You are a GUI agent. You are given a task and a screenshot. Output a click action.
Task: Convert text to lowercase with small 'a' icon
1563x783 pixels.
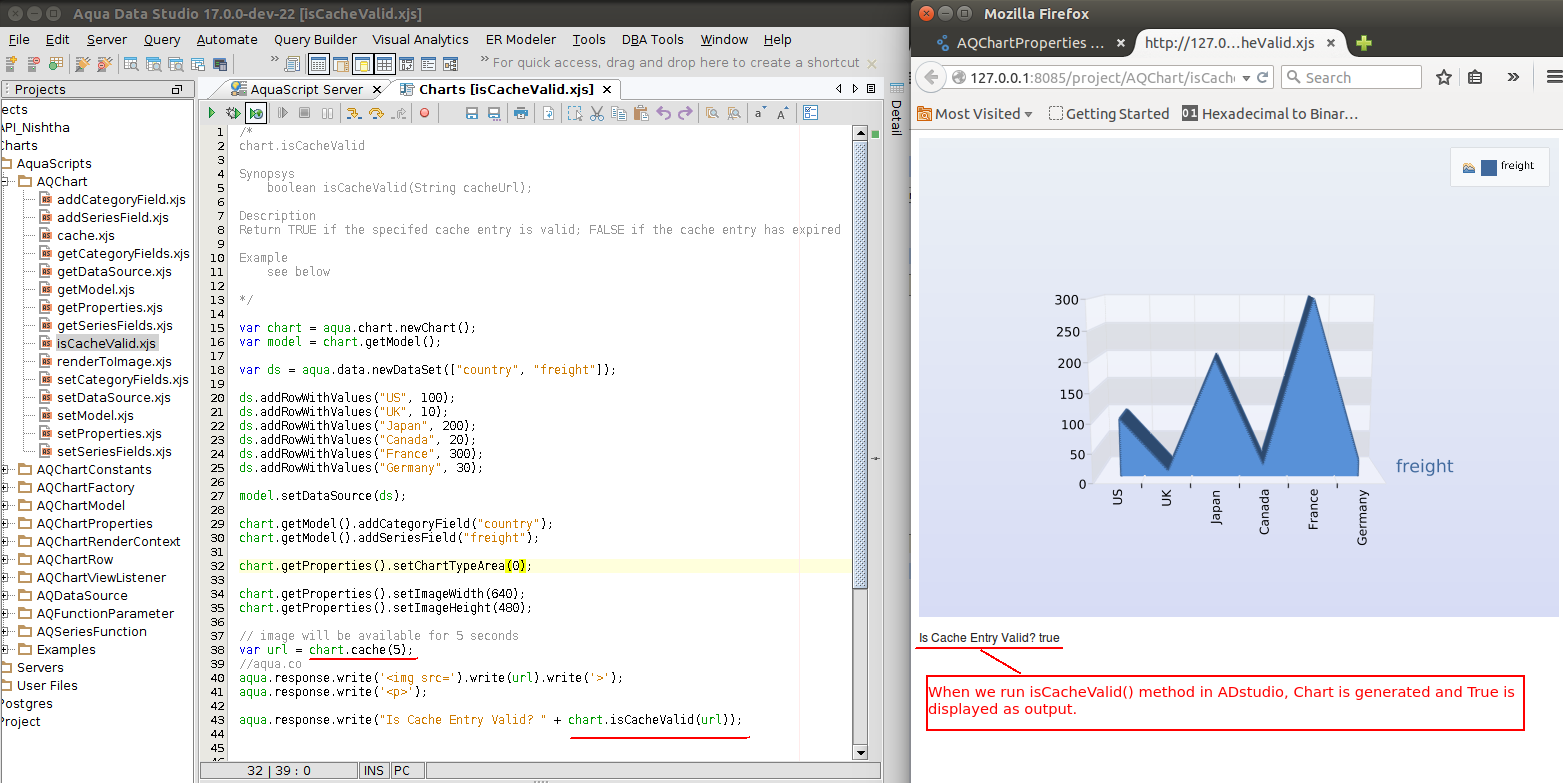pyautogui.click(x=760, y=113)
